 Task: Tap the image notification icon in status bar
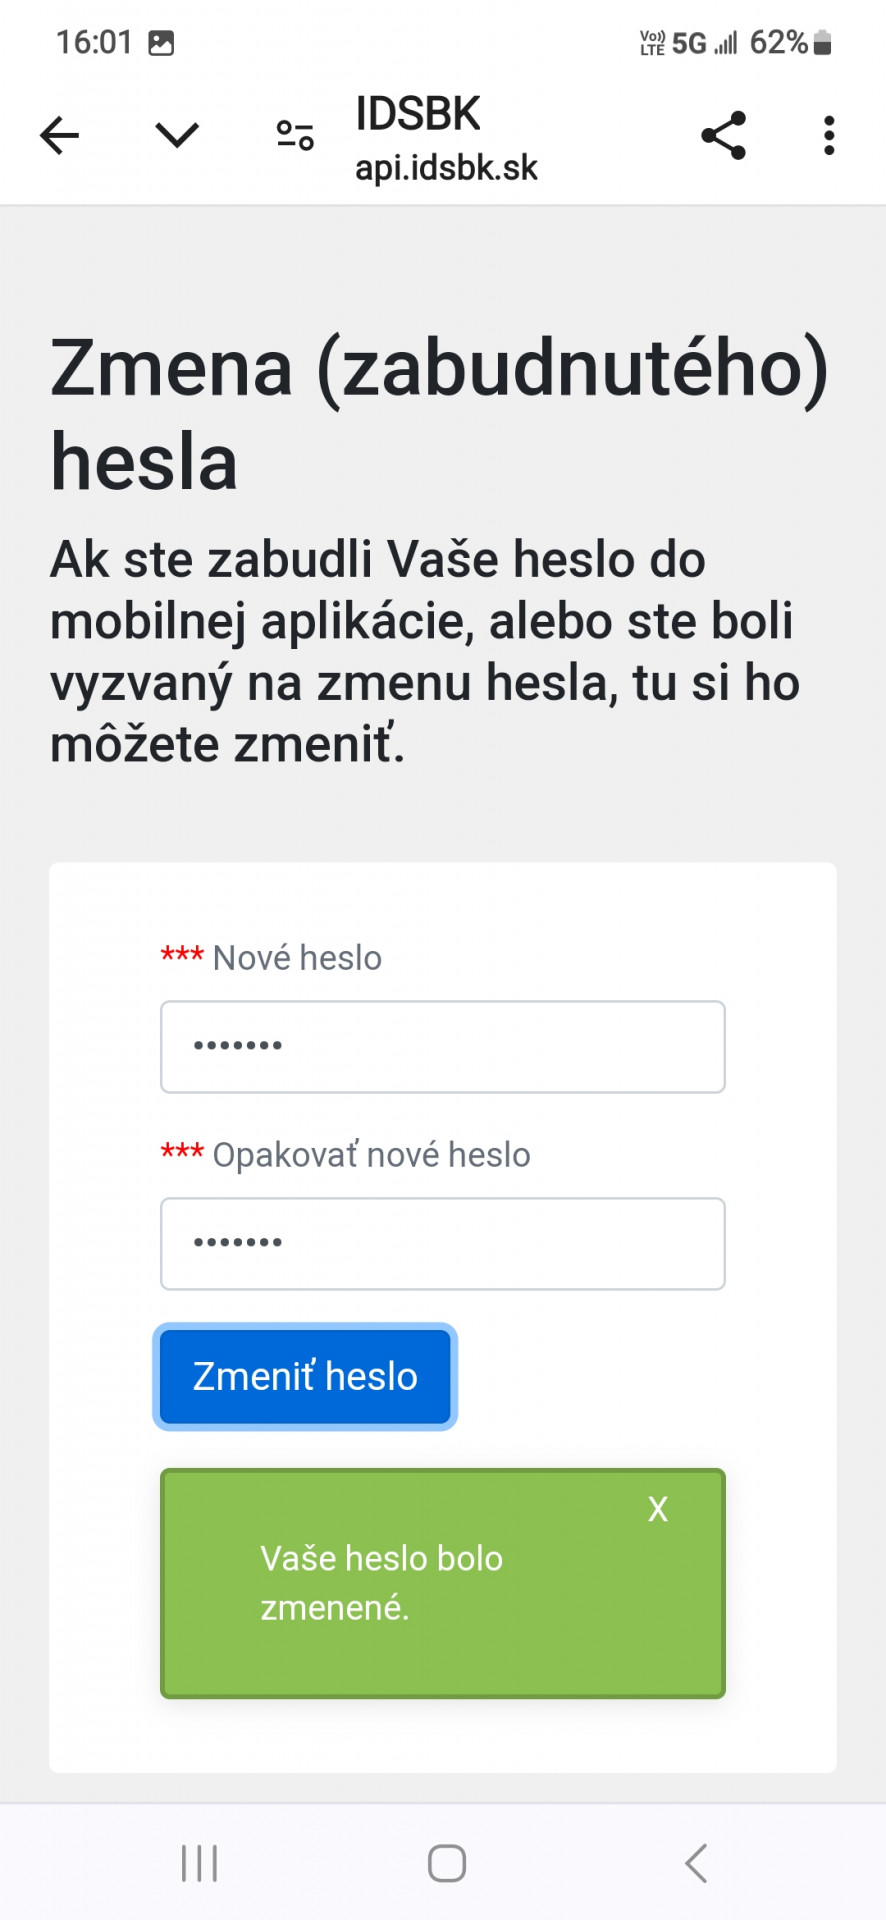coord(161,43)
